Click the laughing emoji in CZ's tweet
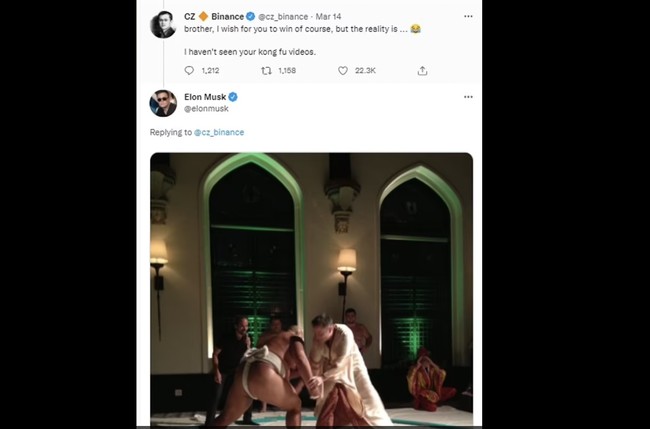 (415, 31)
